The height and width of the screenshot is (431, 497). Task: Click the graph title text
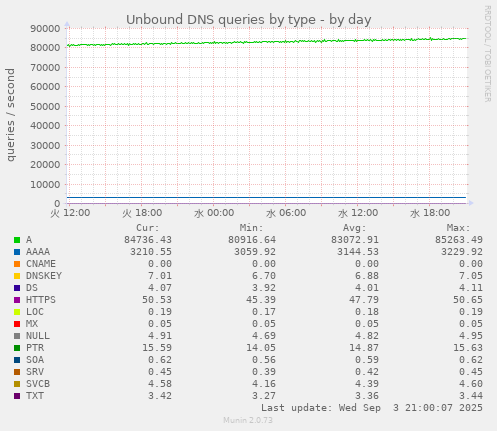[x=248, y=20]
